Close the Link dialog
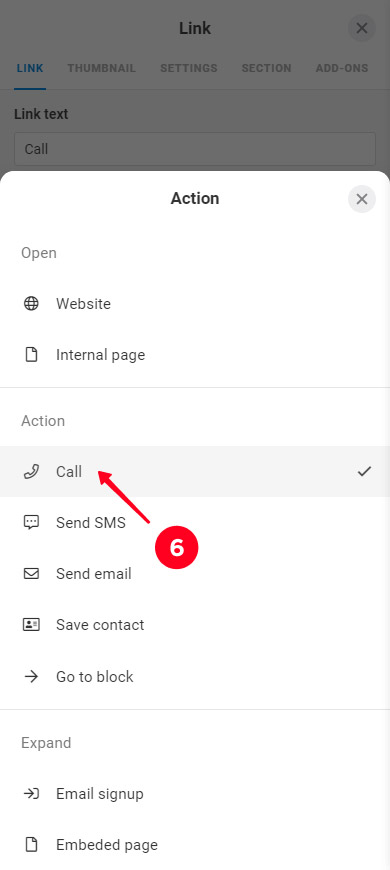The image size is (390, 870). (362, 28)
